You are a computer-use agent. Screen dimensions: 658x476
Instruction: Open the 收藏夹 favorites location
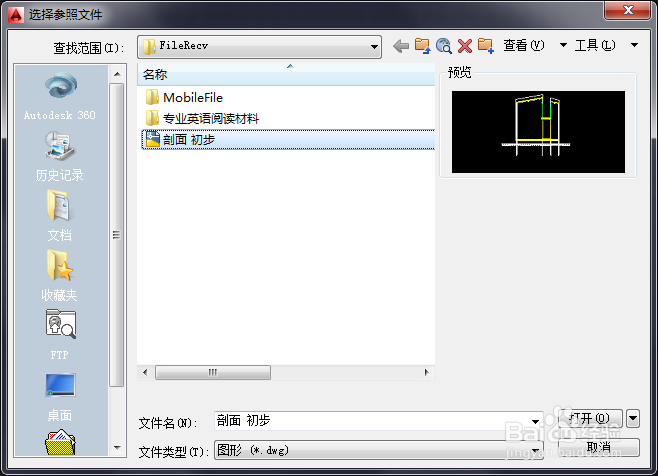[x=60, y=276]
